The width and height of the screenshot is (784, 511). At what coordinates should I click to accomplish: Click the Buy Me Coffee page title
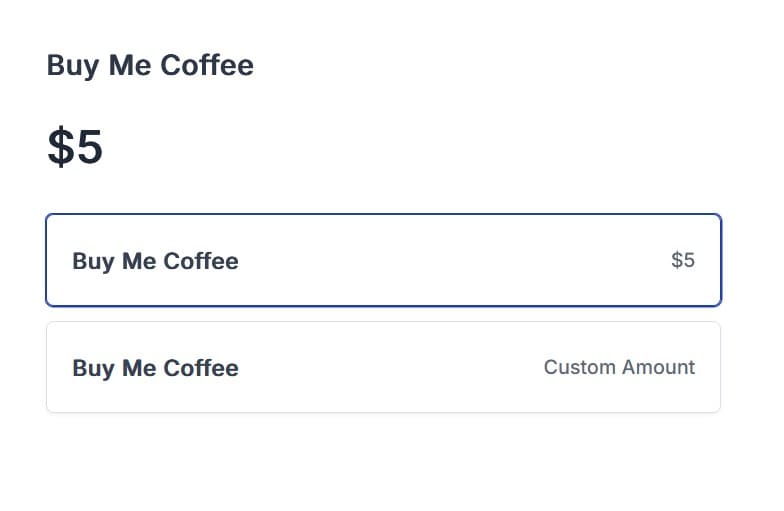click(150, 66)
